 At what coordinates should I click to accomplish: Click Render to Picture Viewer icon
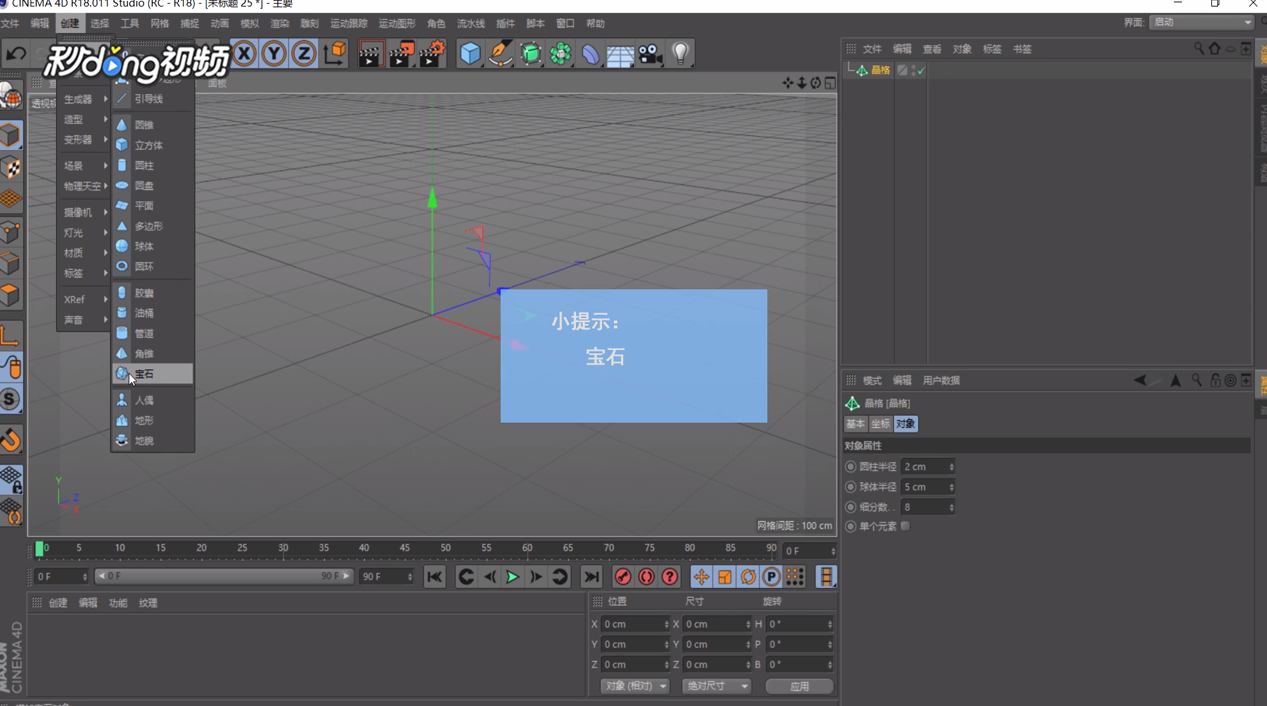[x=401, y=54]
